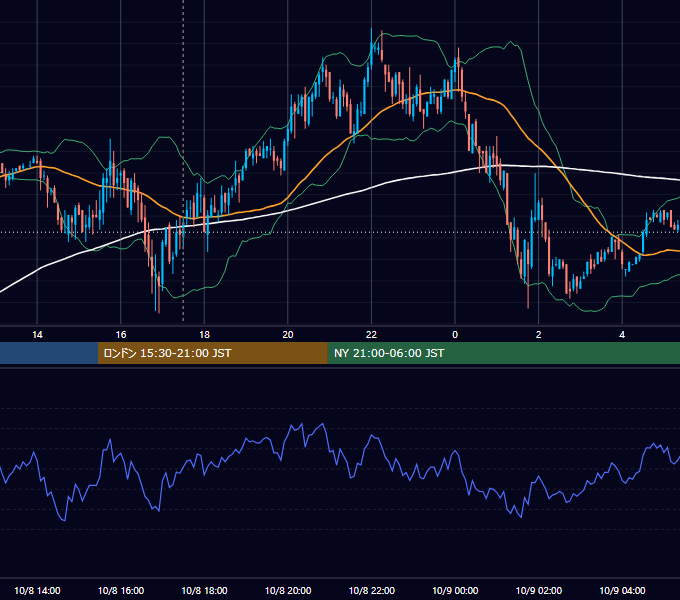Viewport: 680px width, 600px height.
Task: Click the 20 hour label on price chart axis
Action: click(x=288, y=335)
